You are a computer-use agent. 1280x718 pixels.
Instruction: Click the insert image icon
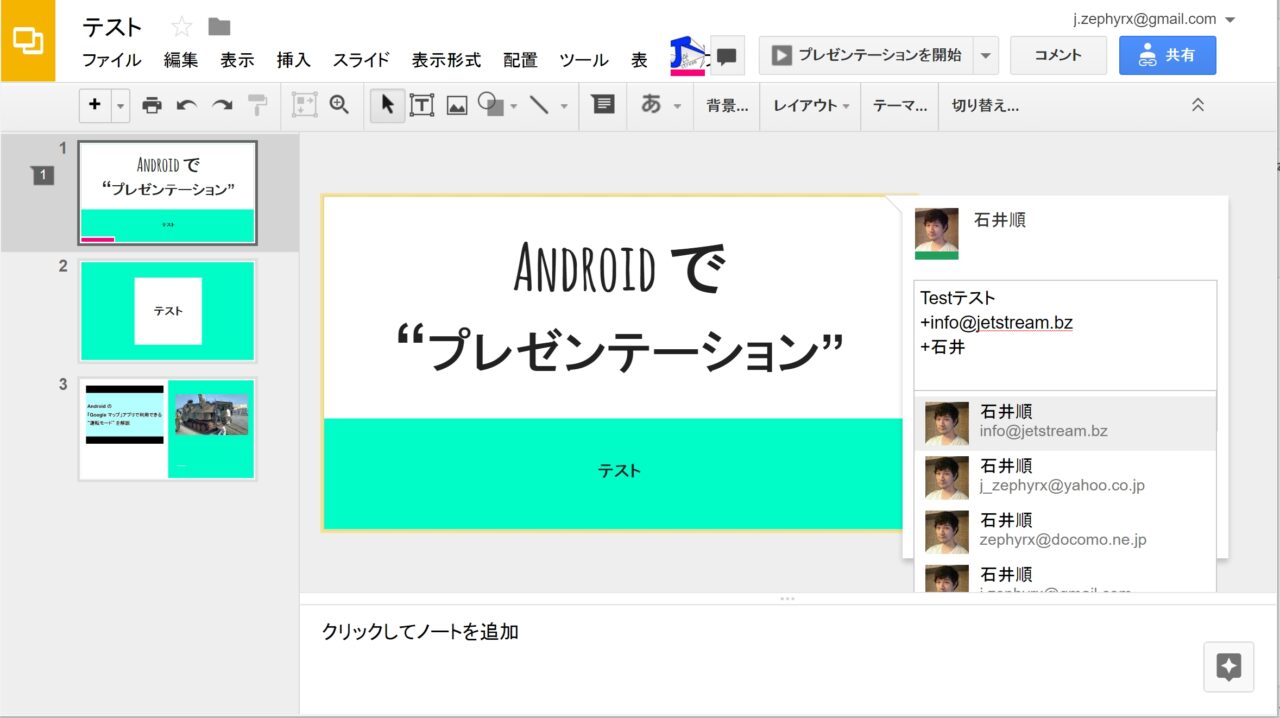coord(457,105)
